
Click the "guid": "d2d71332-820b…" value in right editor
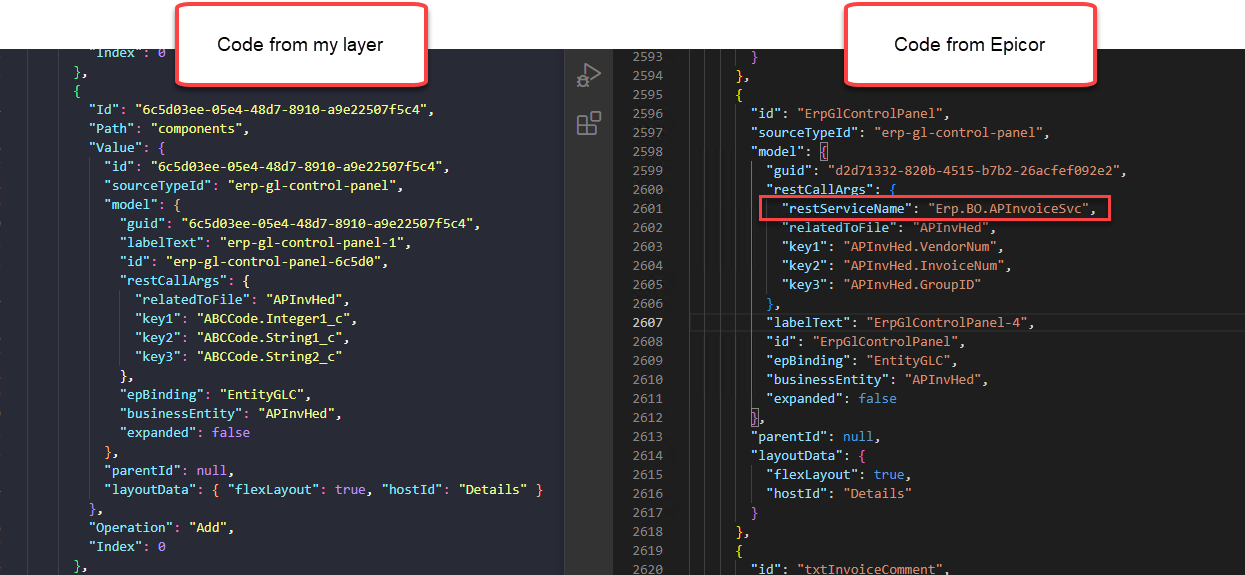974,171
